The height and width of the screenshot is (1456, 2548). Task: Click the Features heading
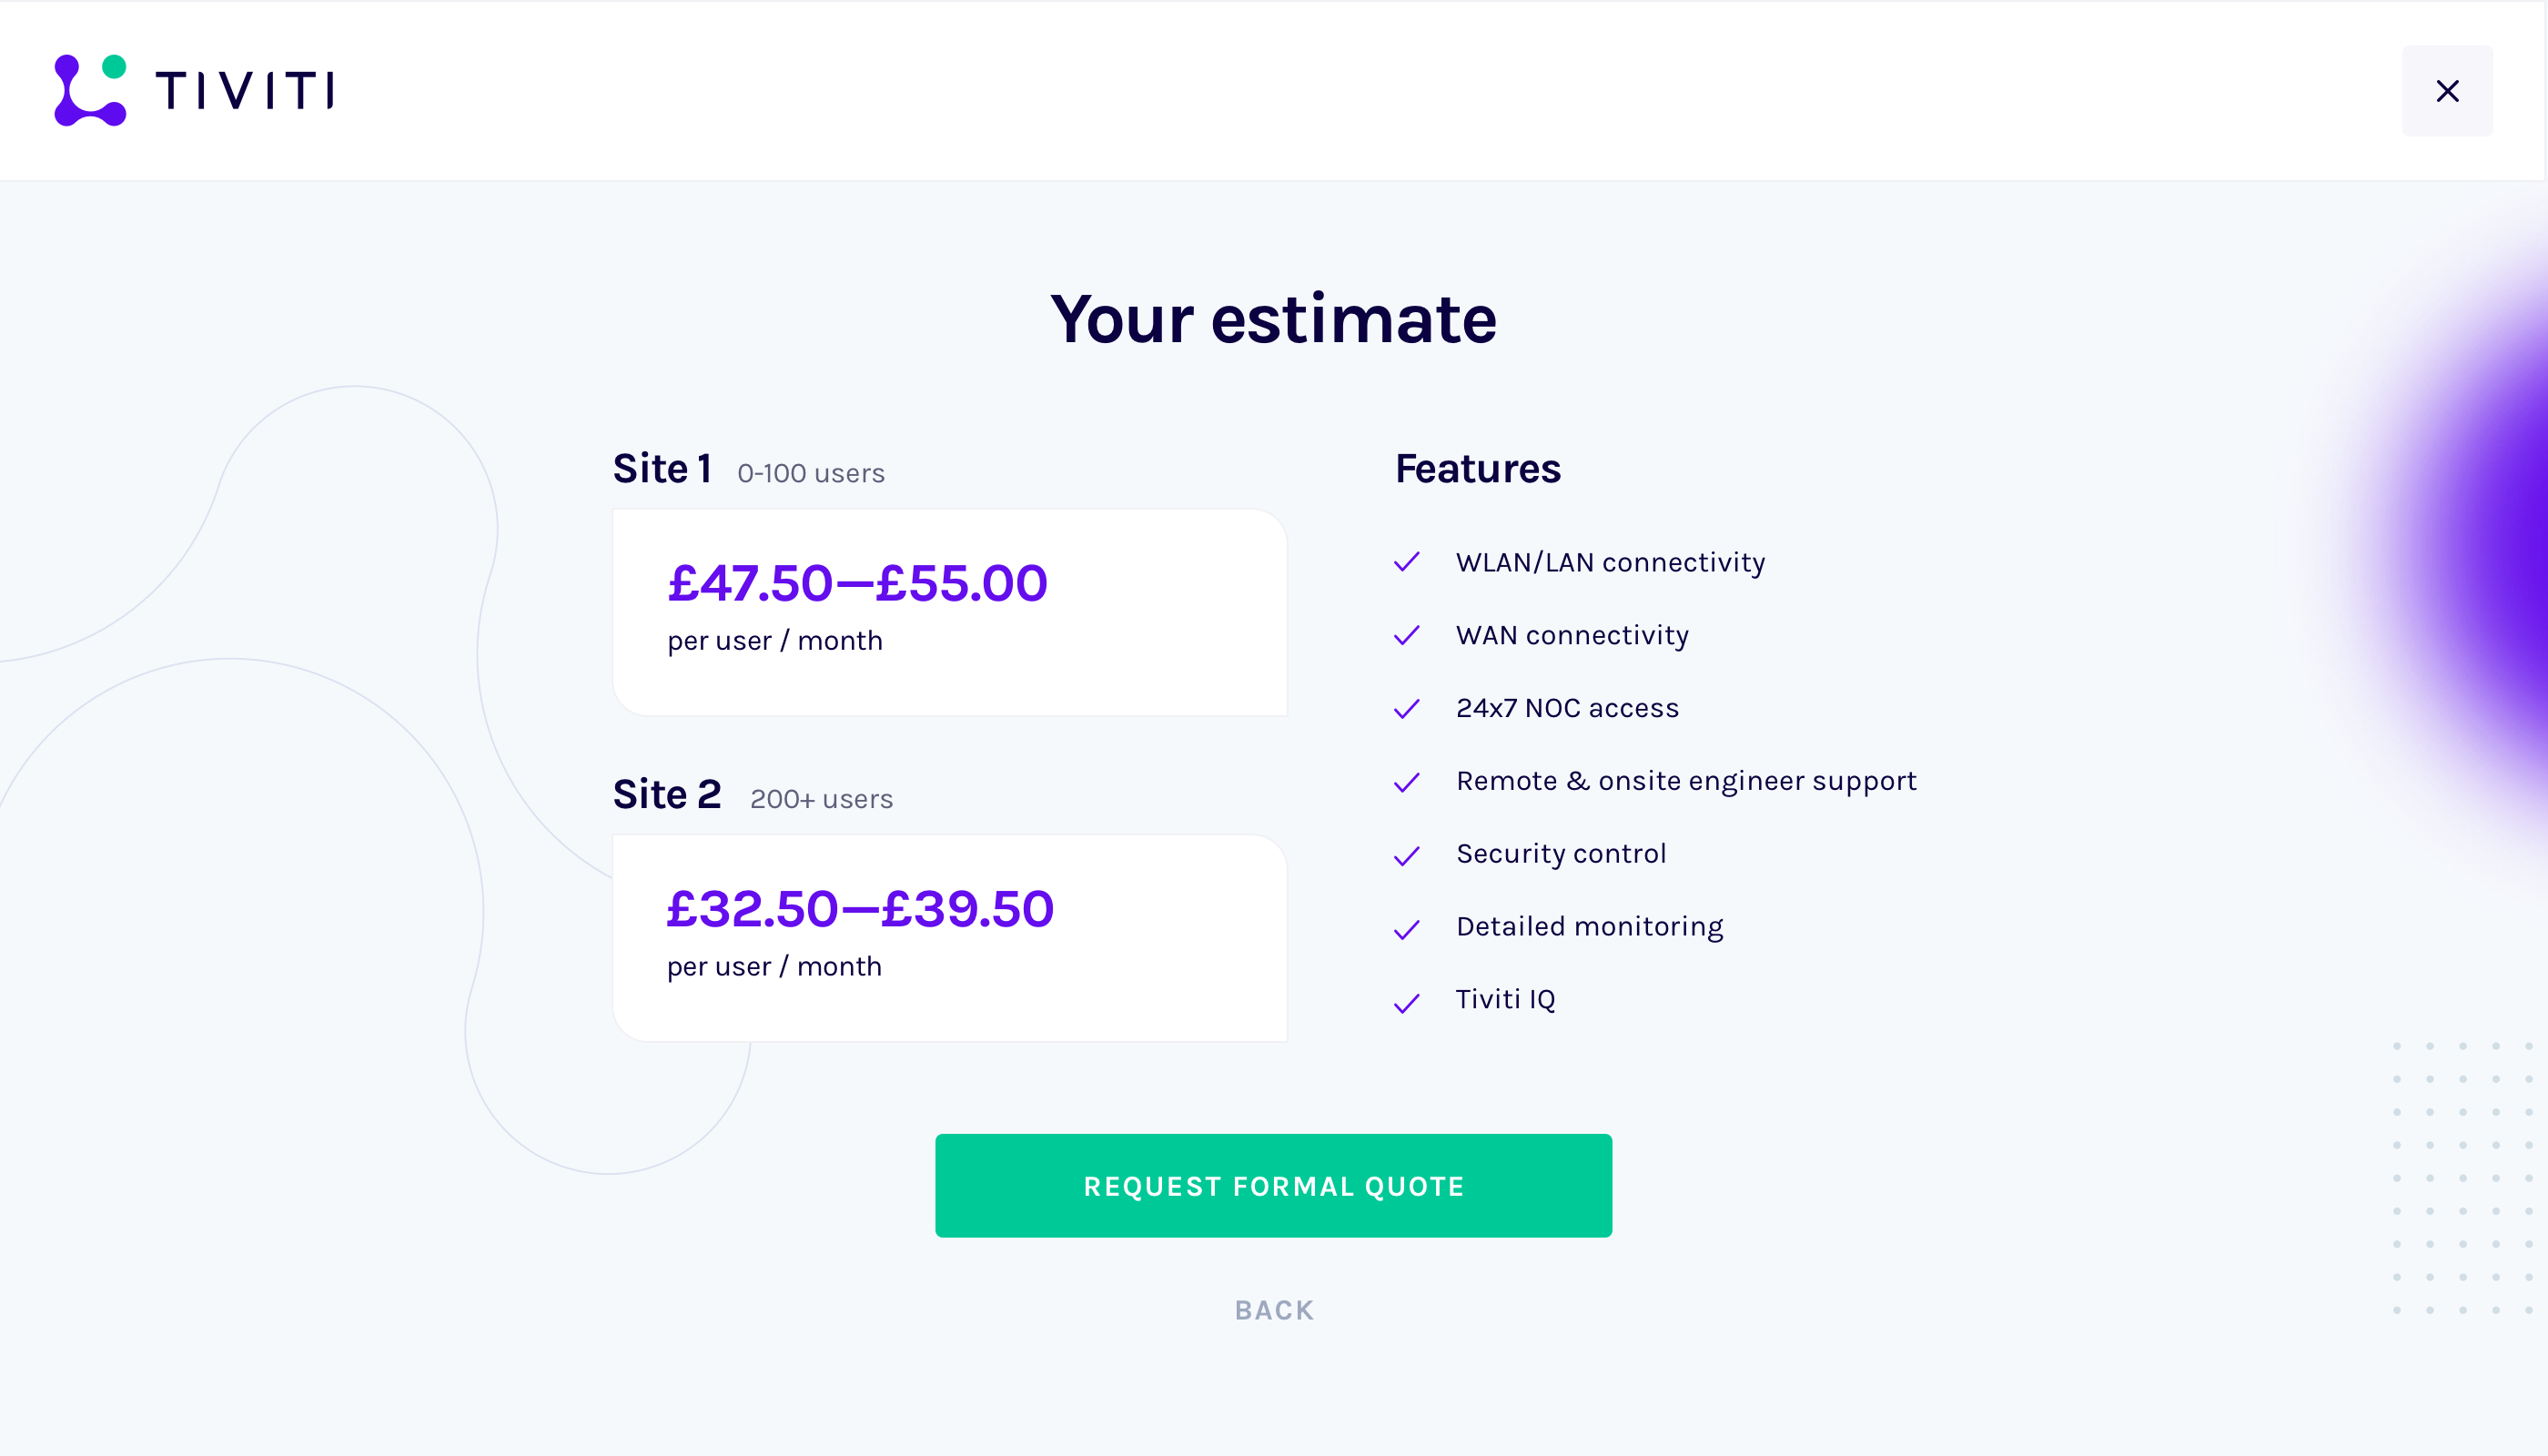point(1477,469)
